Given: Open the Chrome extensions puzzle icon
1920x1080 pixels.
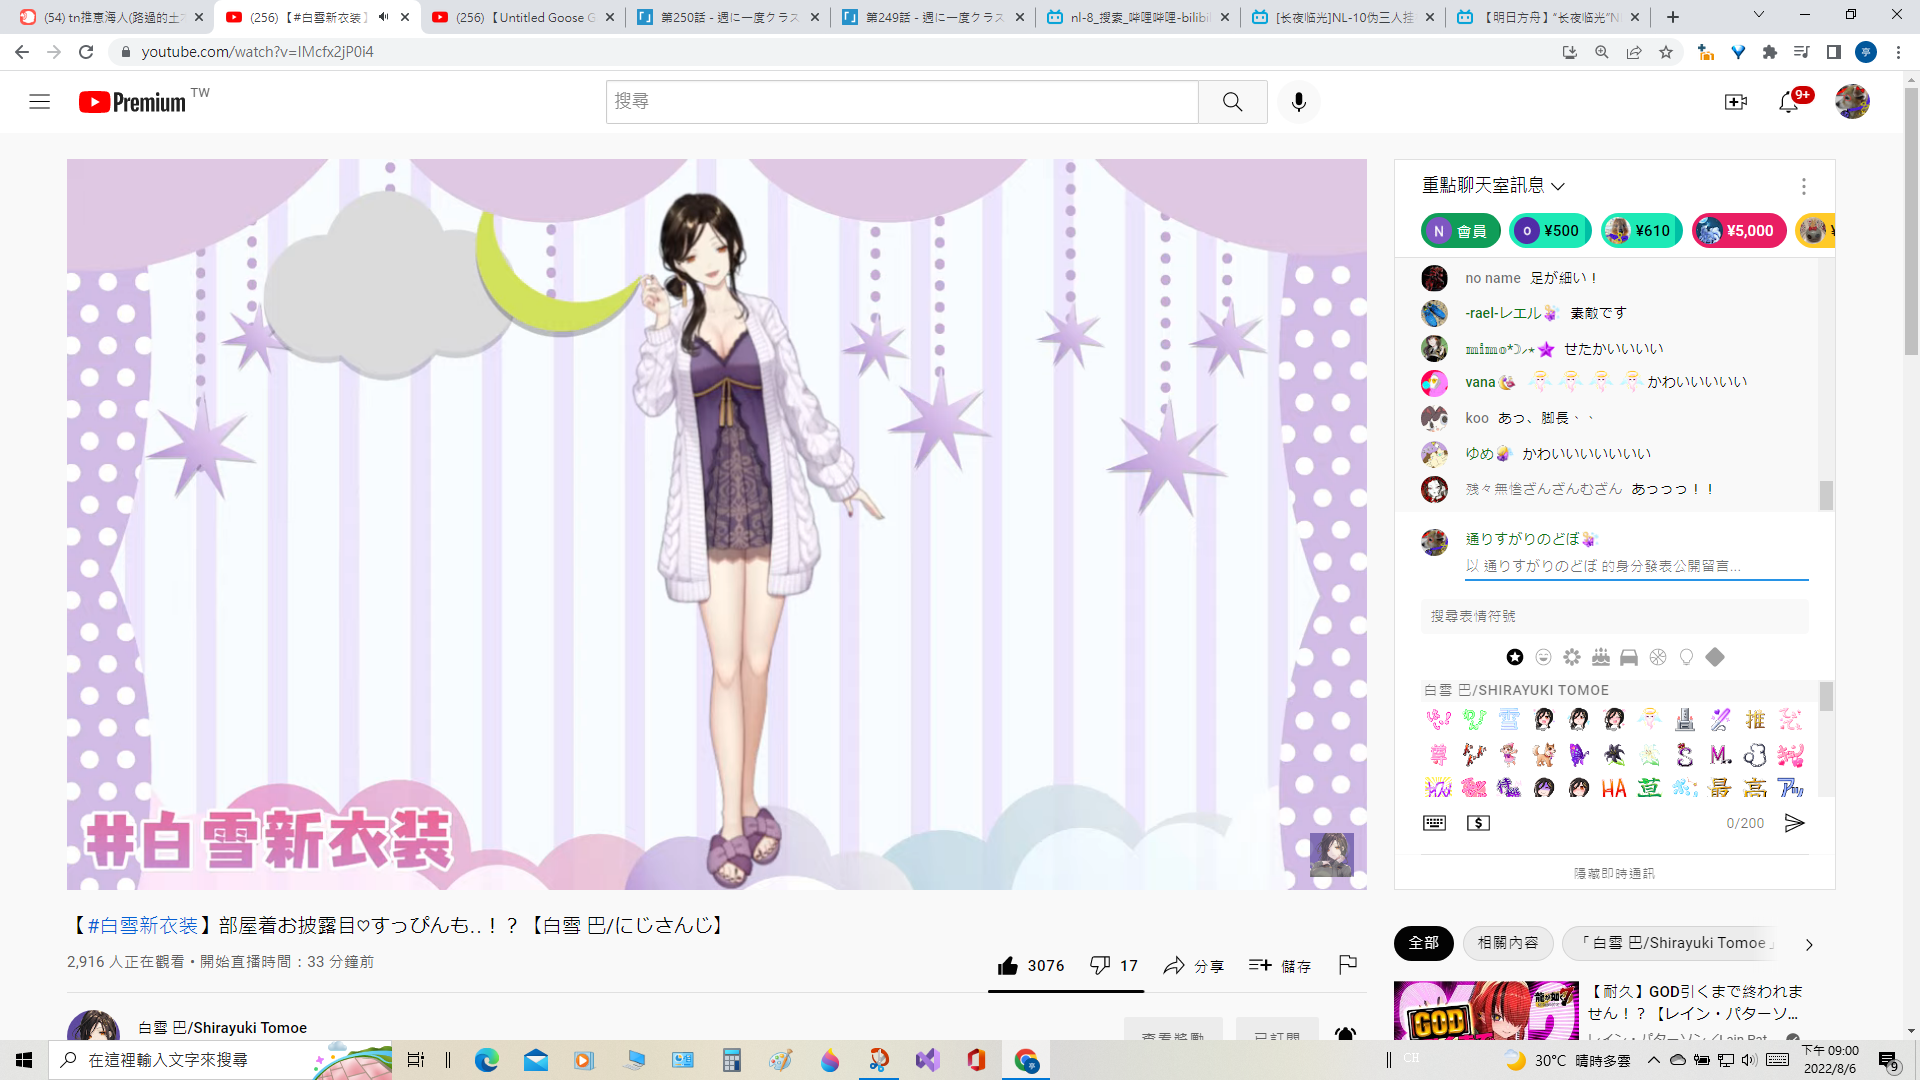Looking at the screenshot, I should 1770,52.
